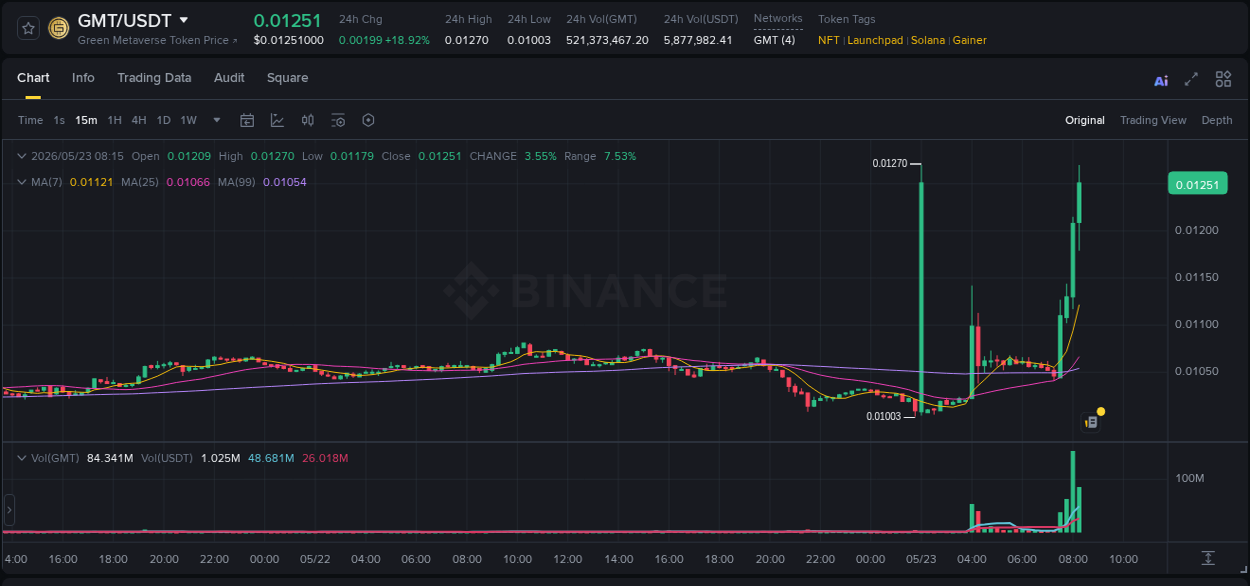Open the go-to-date calendar icon
The width and height of the screenshot is (1250, 586).
tap(247, 120)
